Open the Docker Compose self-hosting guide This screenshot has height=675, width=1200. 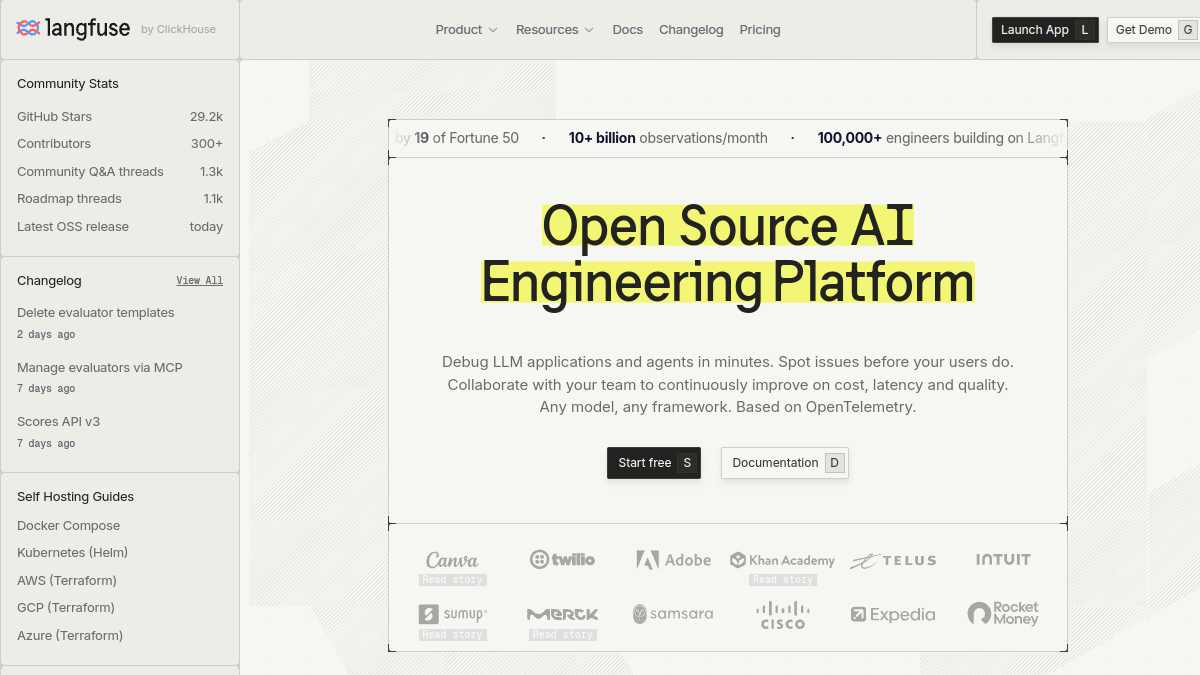tap(68, 526)
